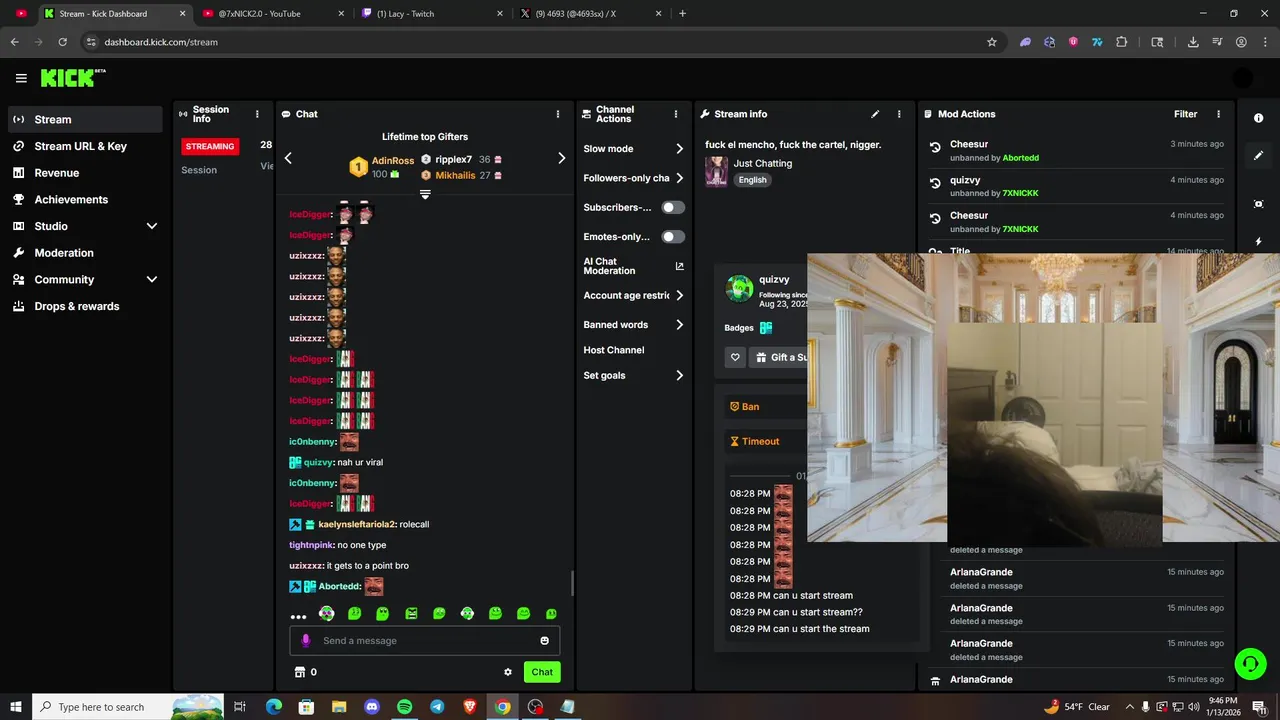Click the Ban button on the user card
Image resolution: width=1280 pixels, height=720 pixels.
point(765,407)
